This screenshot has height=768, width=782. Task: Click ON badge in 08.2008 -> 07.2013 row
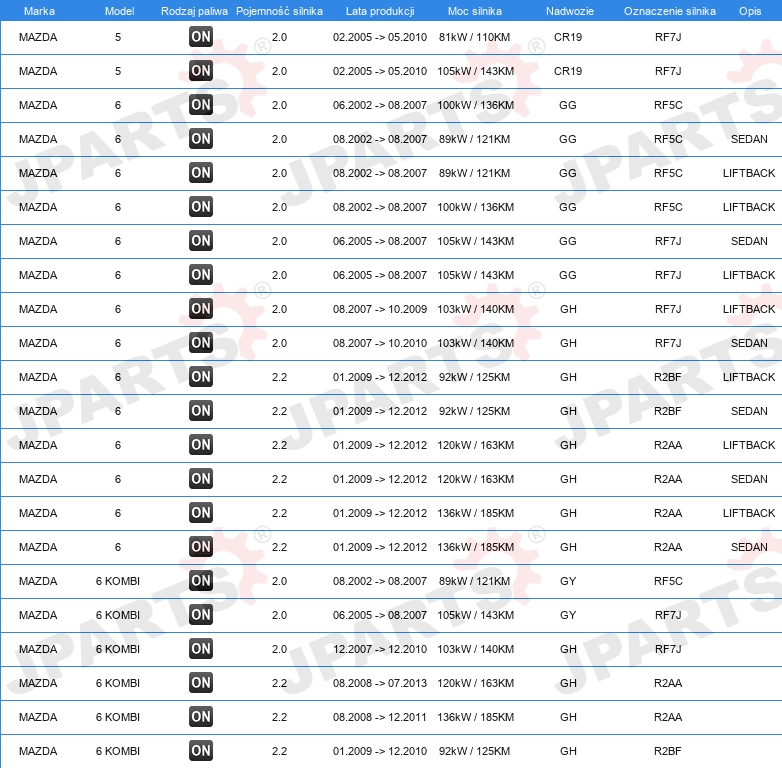point(201,683)
